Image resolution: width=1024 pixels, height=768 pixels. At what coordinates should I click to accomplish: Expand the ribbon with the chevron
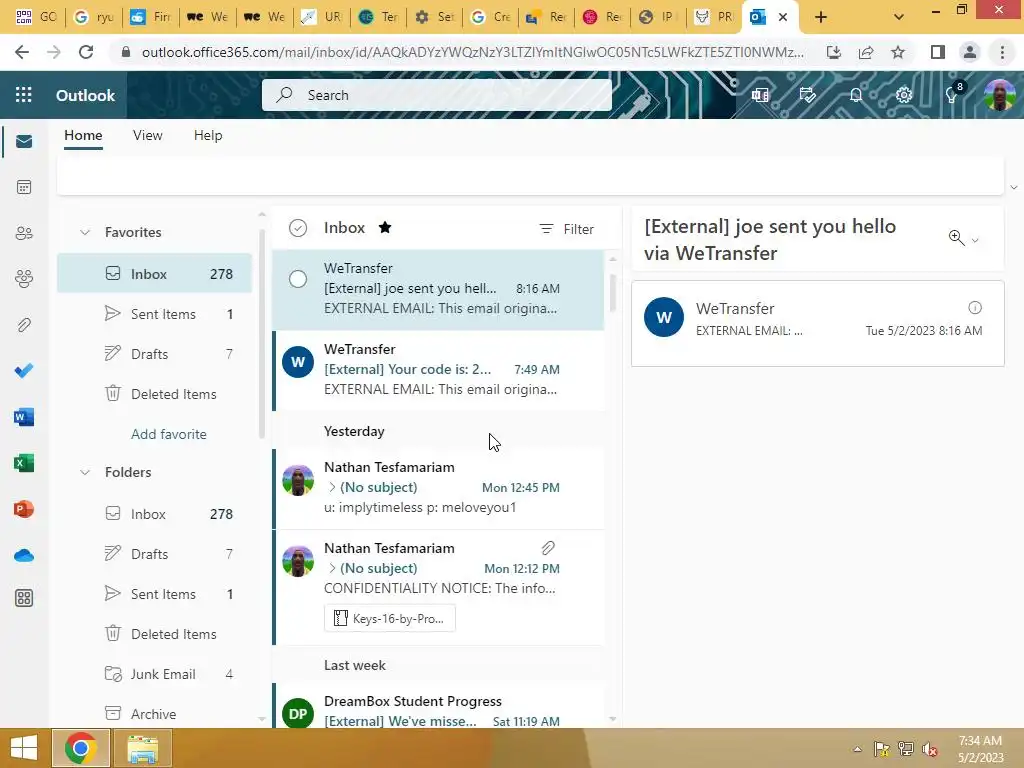(1014, 187)
